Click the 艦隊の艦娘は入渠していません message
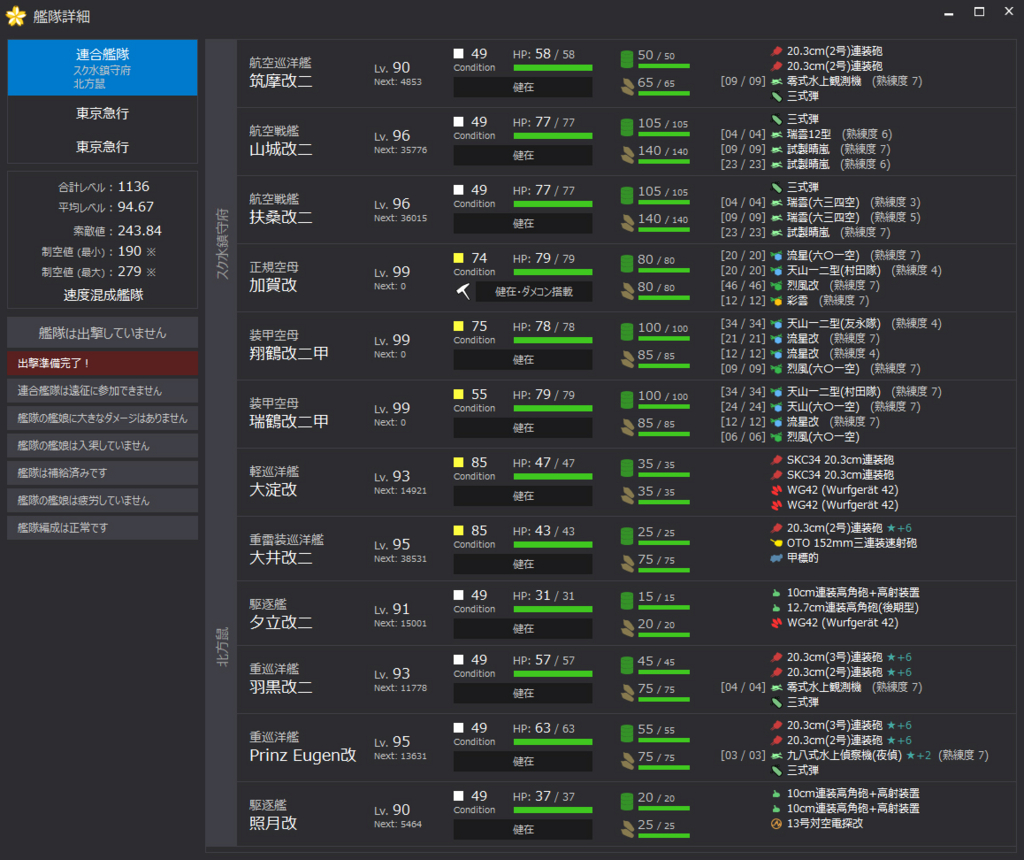1024x860 pixels. [x=103, y=445]
